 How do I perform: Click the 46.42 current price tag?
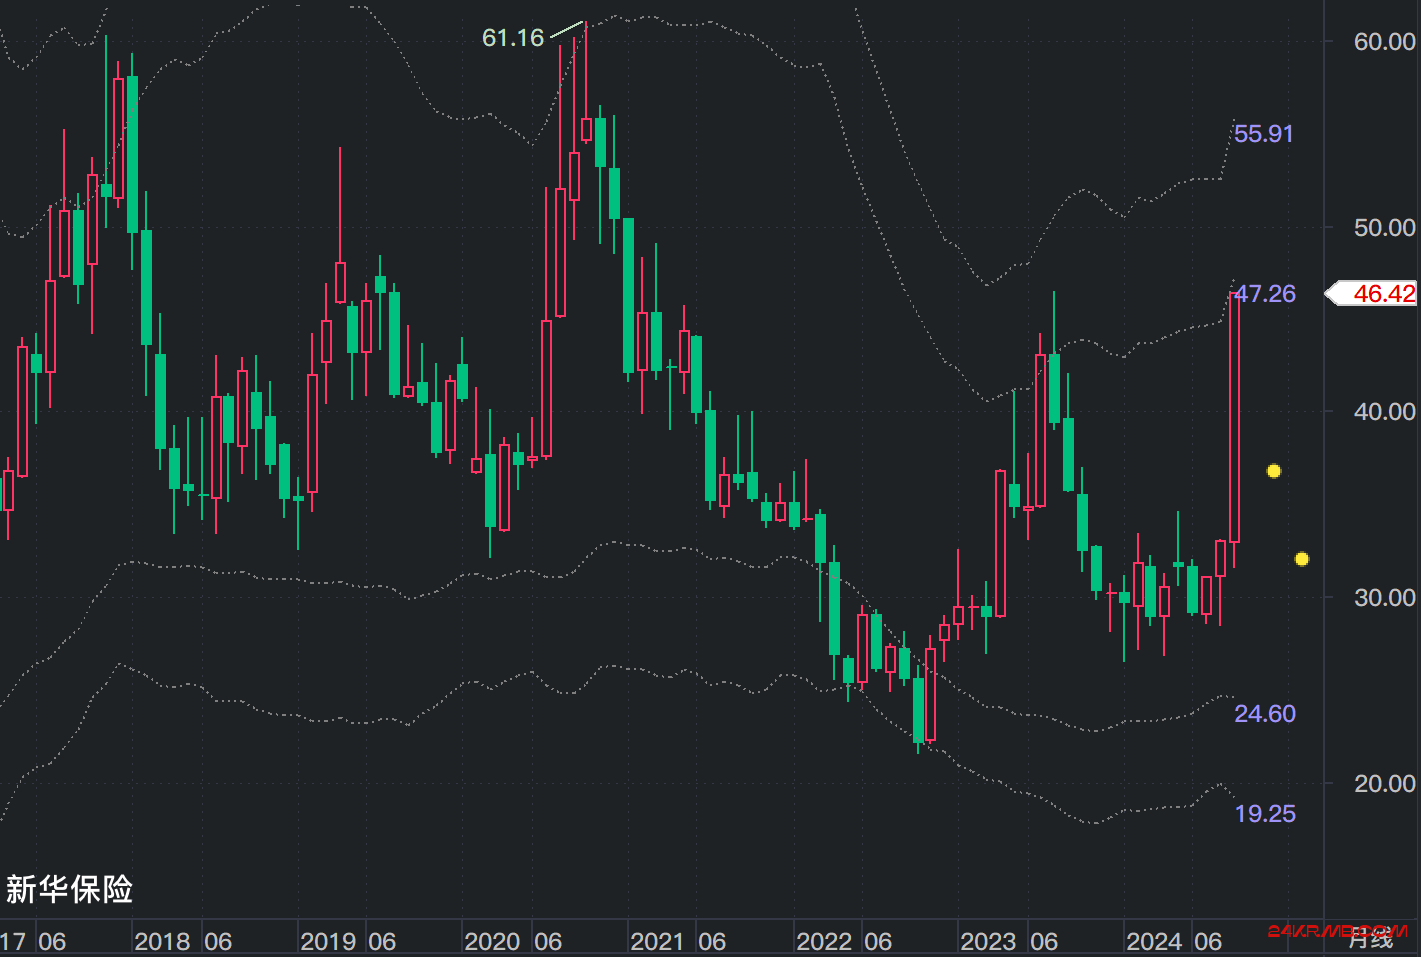[x=1372, y=293]
